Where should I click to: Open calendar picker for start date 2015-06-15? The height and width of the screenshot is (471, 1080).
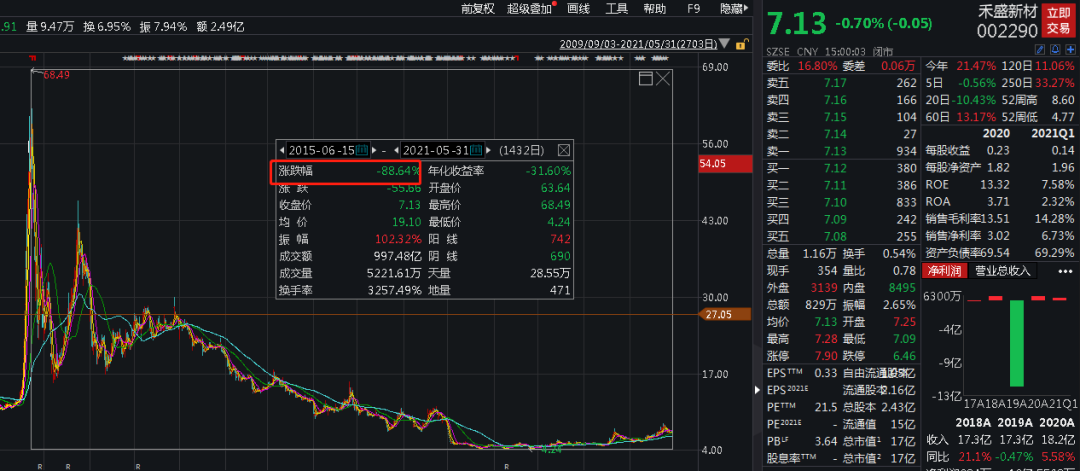pyautogui.click(x=362, y=150)
